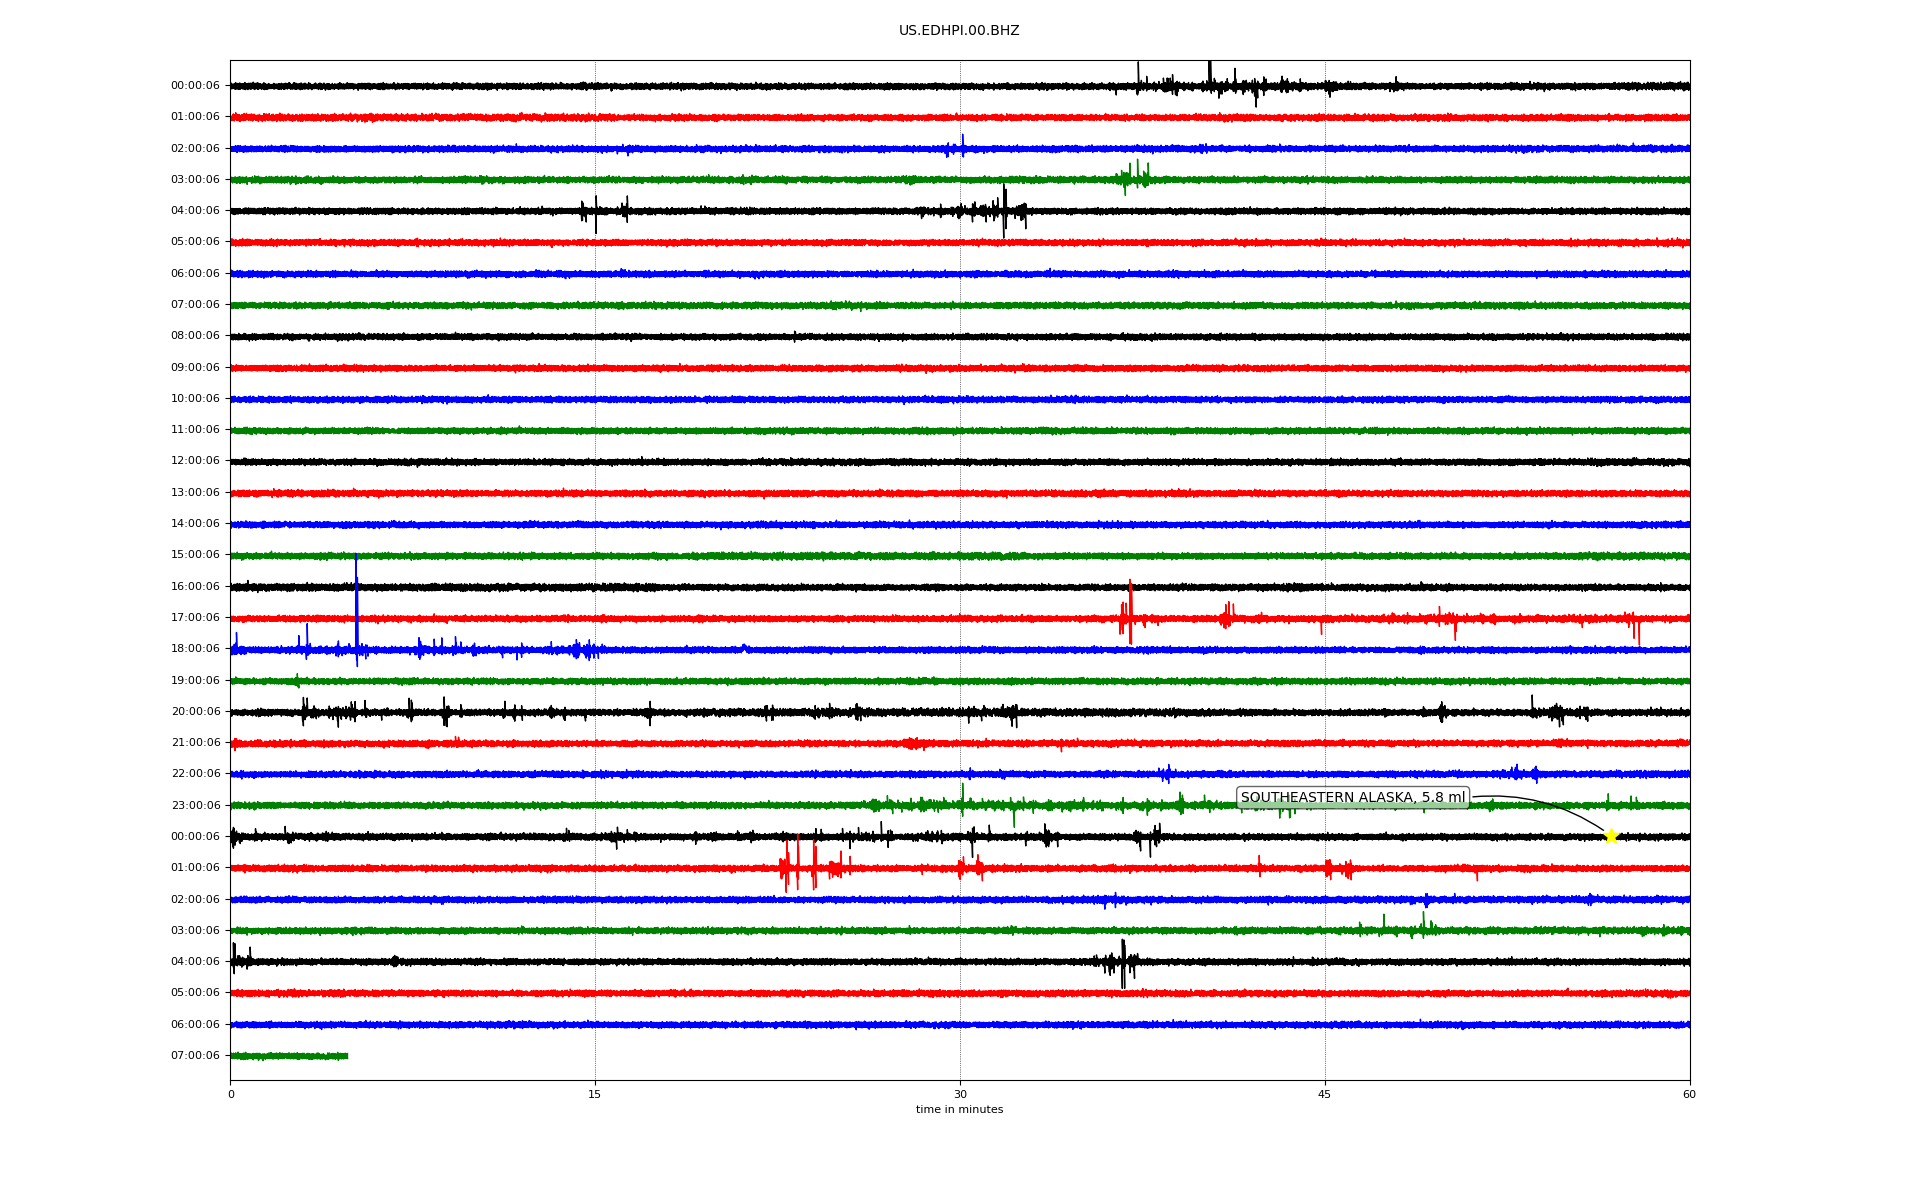The image size is (1920, 1200).
Task: Click the red burst on the lower 01:00:06 trace
Action: (800, 867)
